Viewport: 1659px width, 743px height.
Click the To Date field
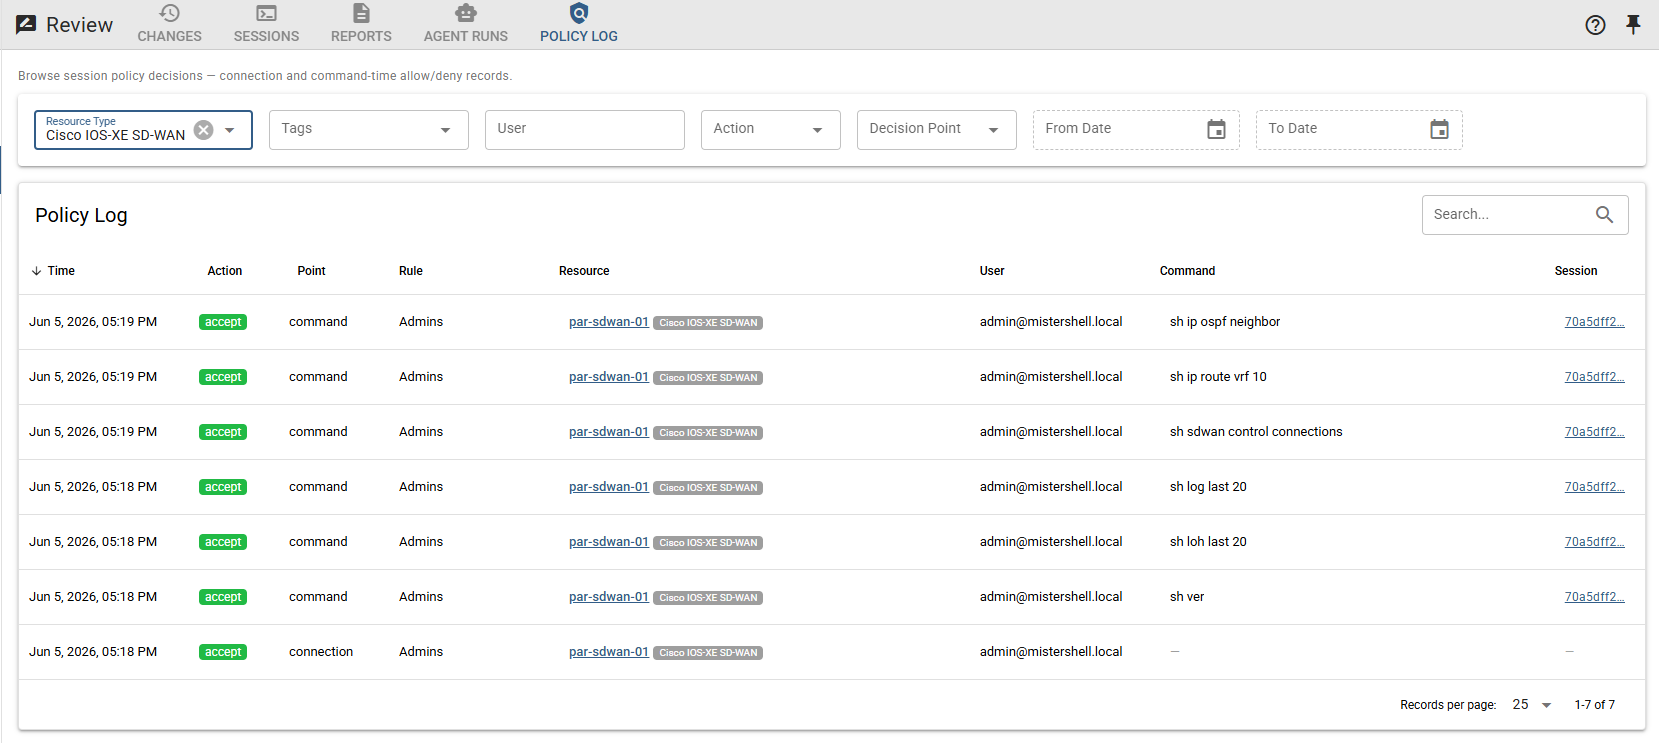click(x=1359, y=130)
